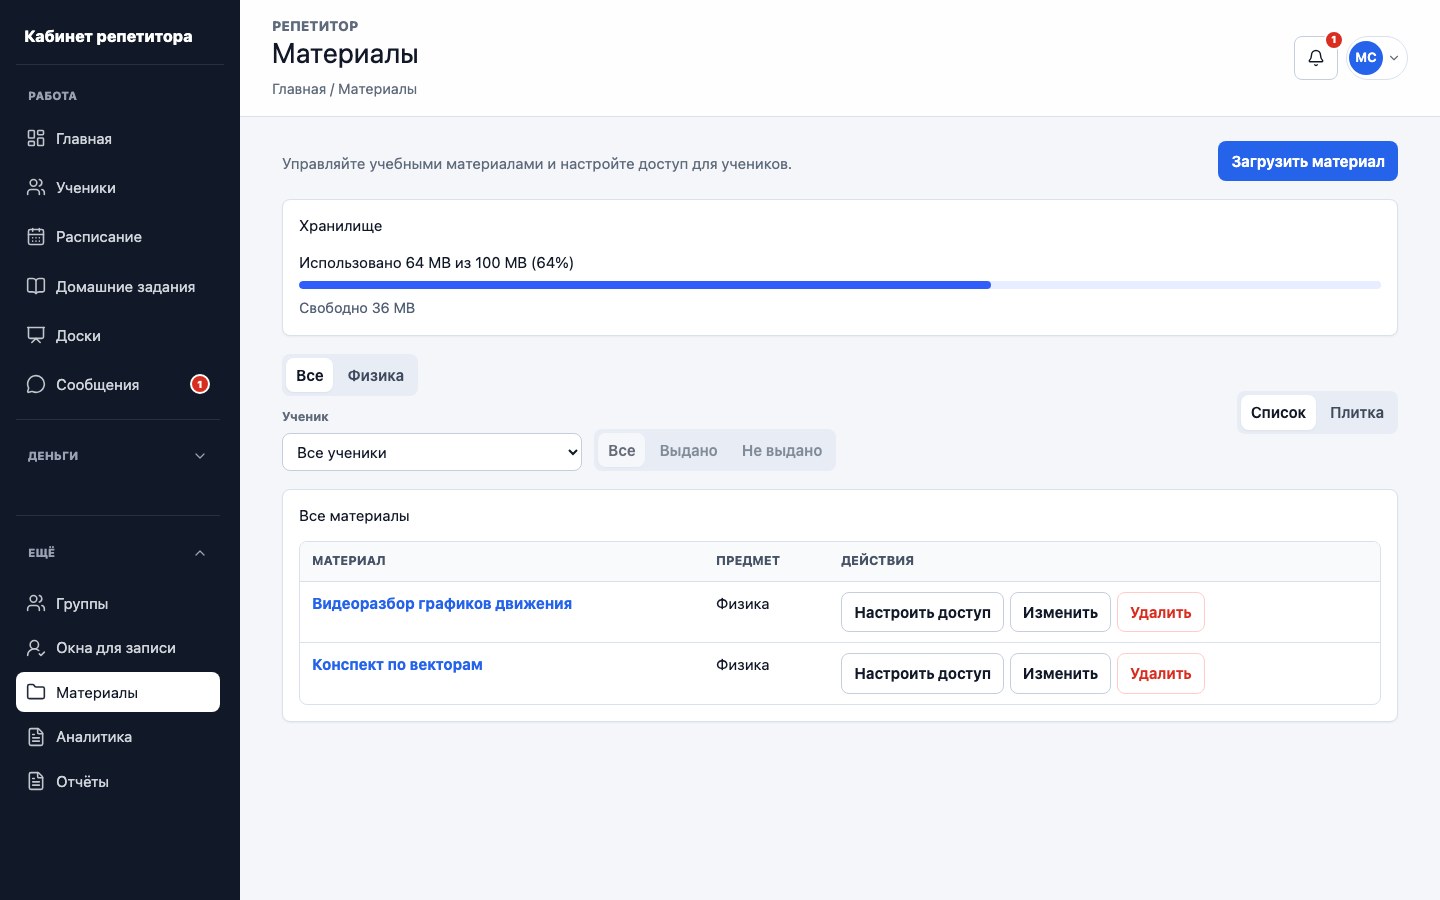
Task: Click the Группы people icon
Action: point(36,603)
